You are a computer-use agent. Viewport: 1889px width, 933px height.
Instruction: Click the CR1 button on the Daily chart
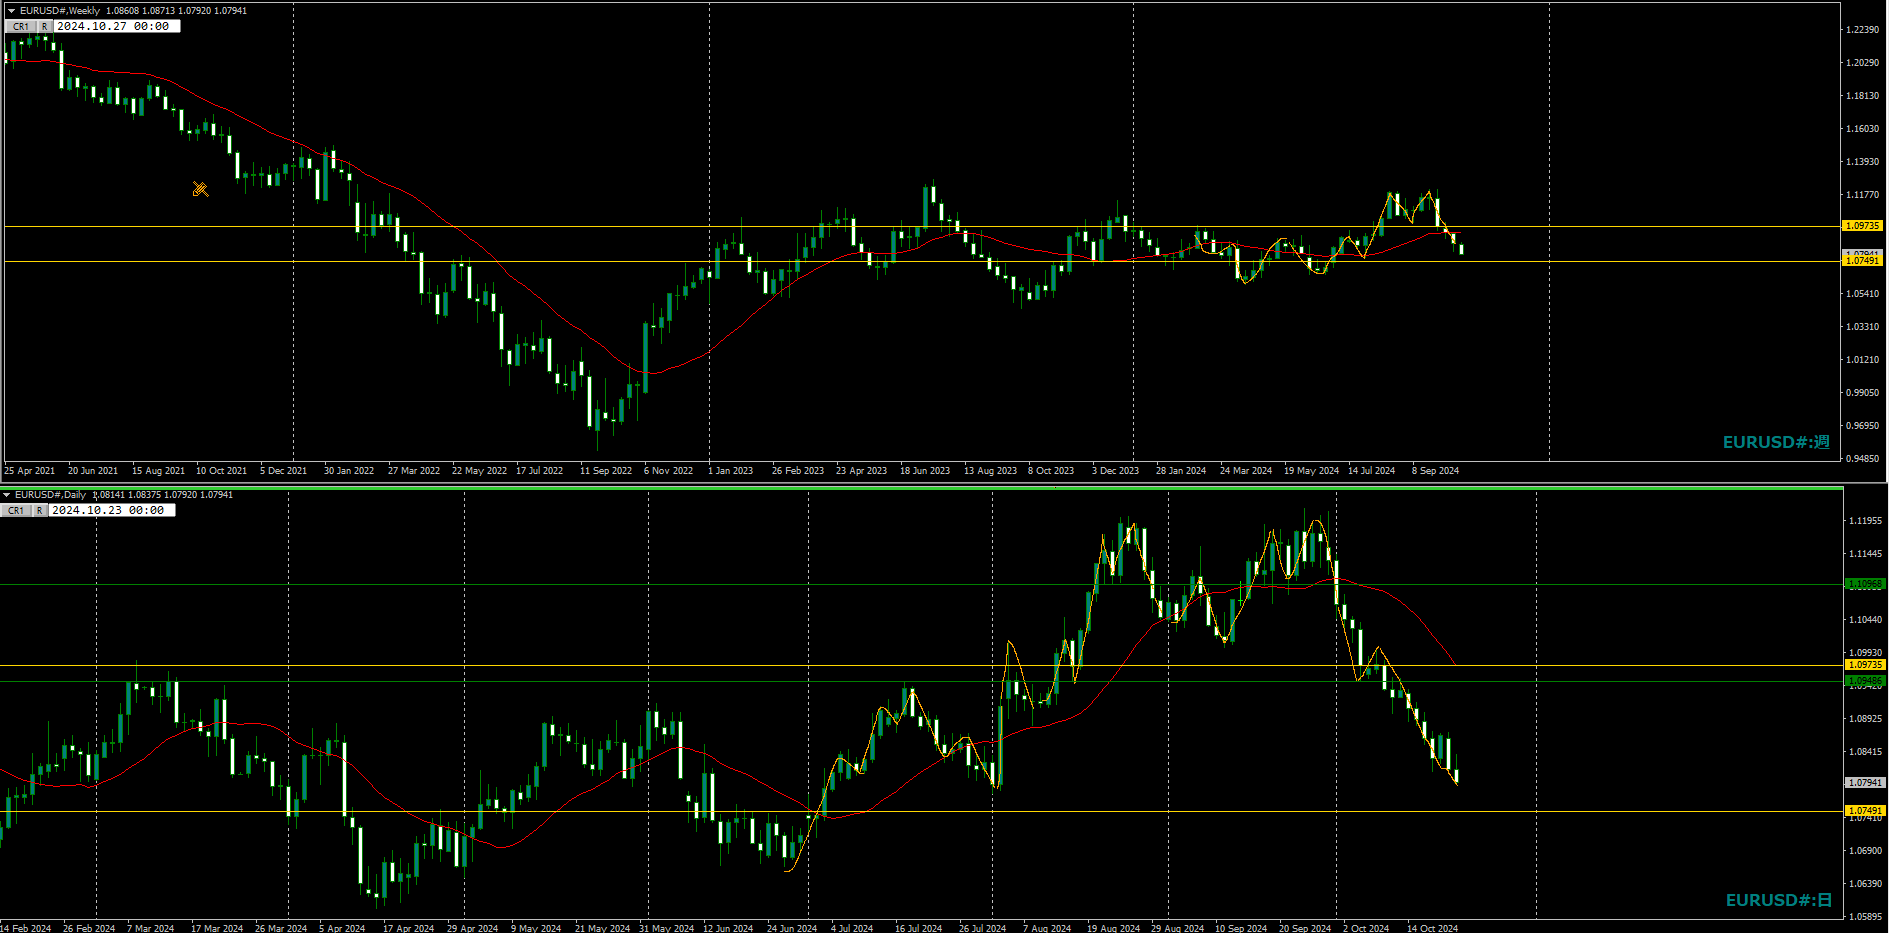(x=16, y=511)
